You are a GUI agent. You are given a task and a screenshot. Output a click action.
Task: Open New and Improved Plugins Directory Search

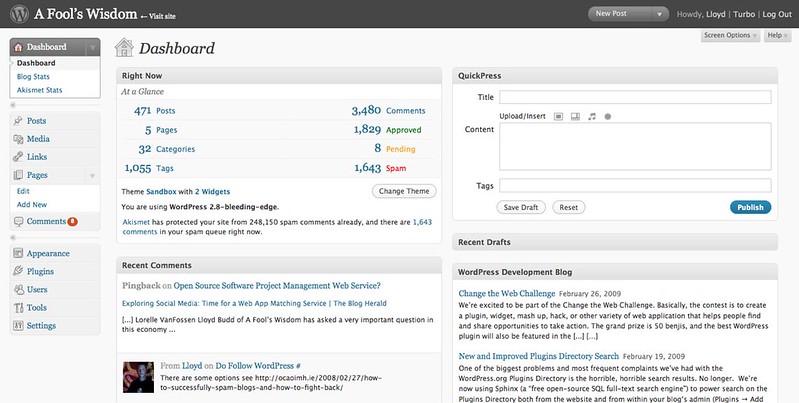539,356
